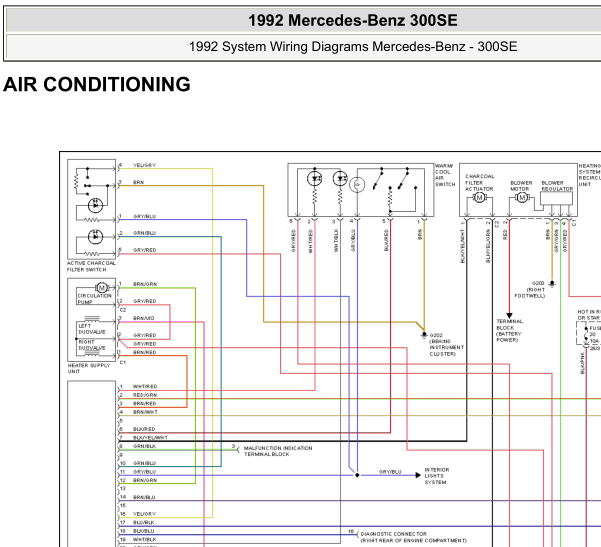Select the "YEL/GRY" label at pin 4 of the filter switch
601x547 pixels.
(x=145, y=165)
